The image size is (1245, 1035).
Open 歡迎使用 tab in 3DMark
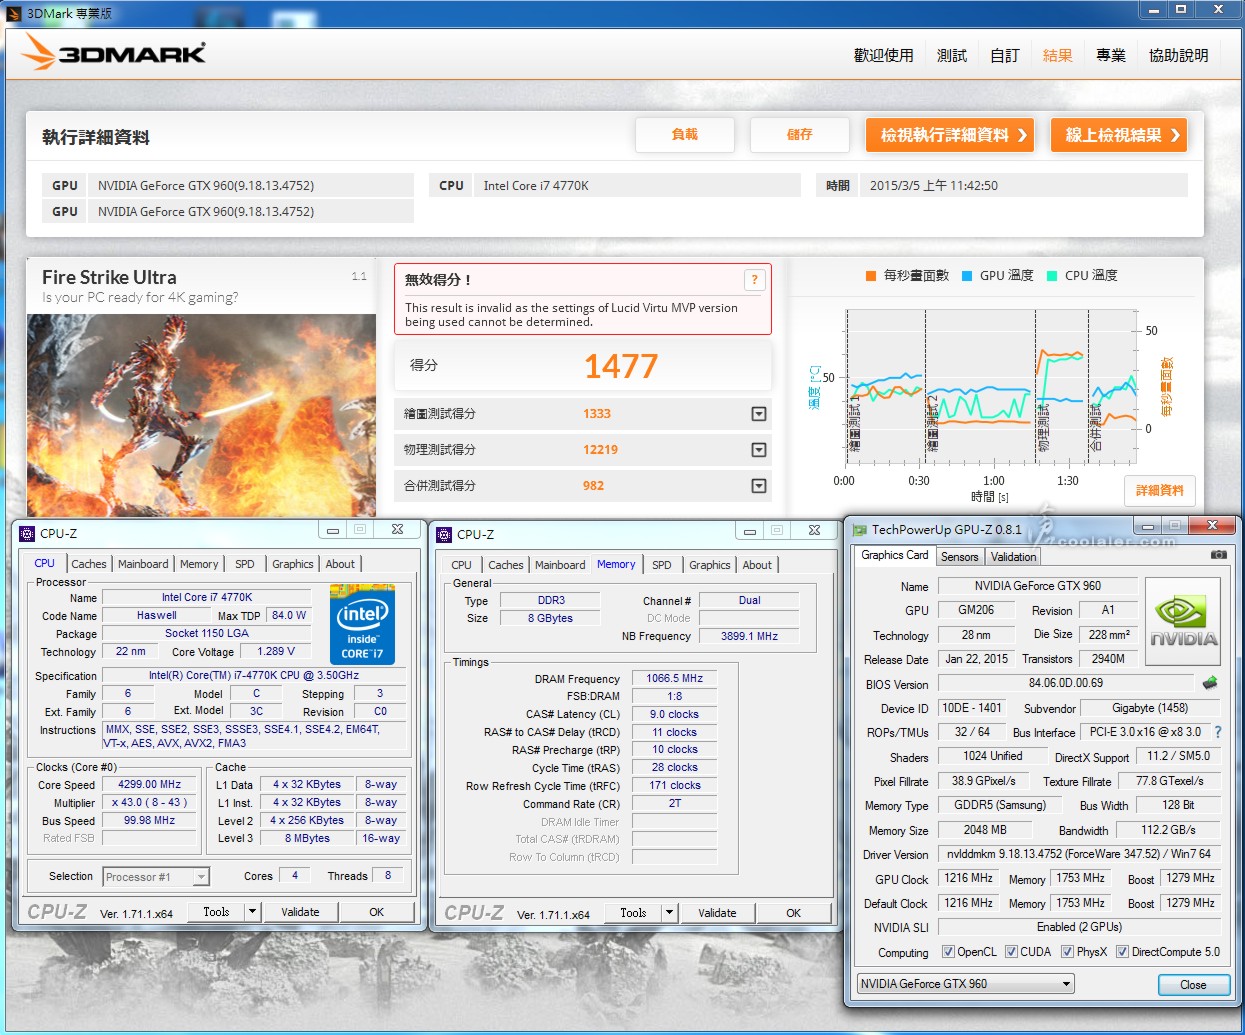coord(883,55)
